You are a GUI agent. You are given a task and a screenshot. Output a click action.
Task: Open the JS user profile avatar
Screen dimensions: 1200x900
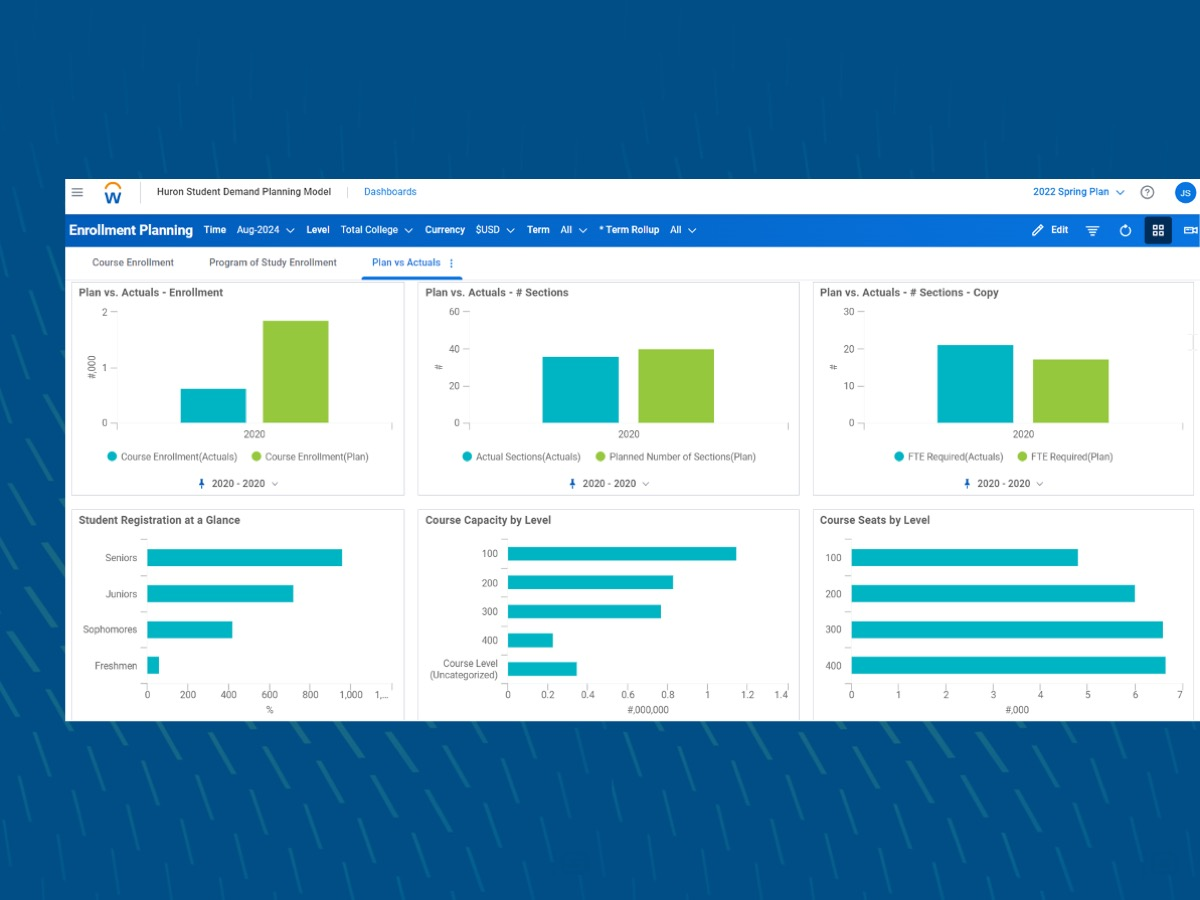tap(1184, 192)
